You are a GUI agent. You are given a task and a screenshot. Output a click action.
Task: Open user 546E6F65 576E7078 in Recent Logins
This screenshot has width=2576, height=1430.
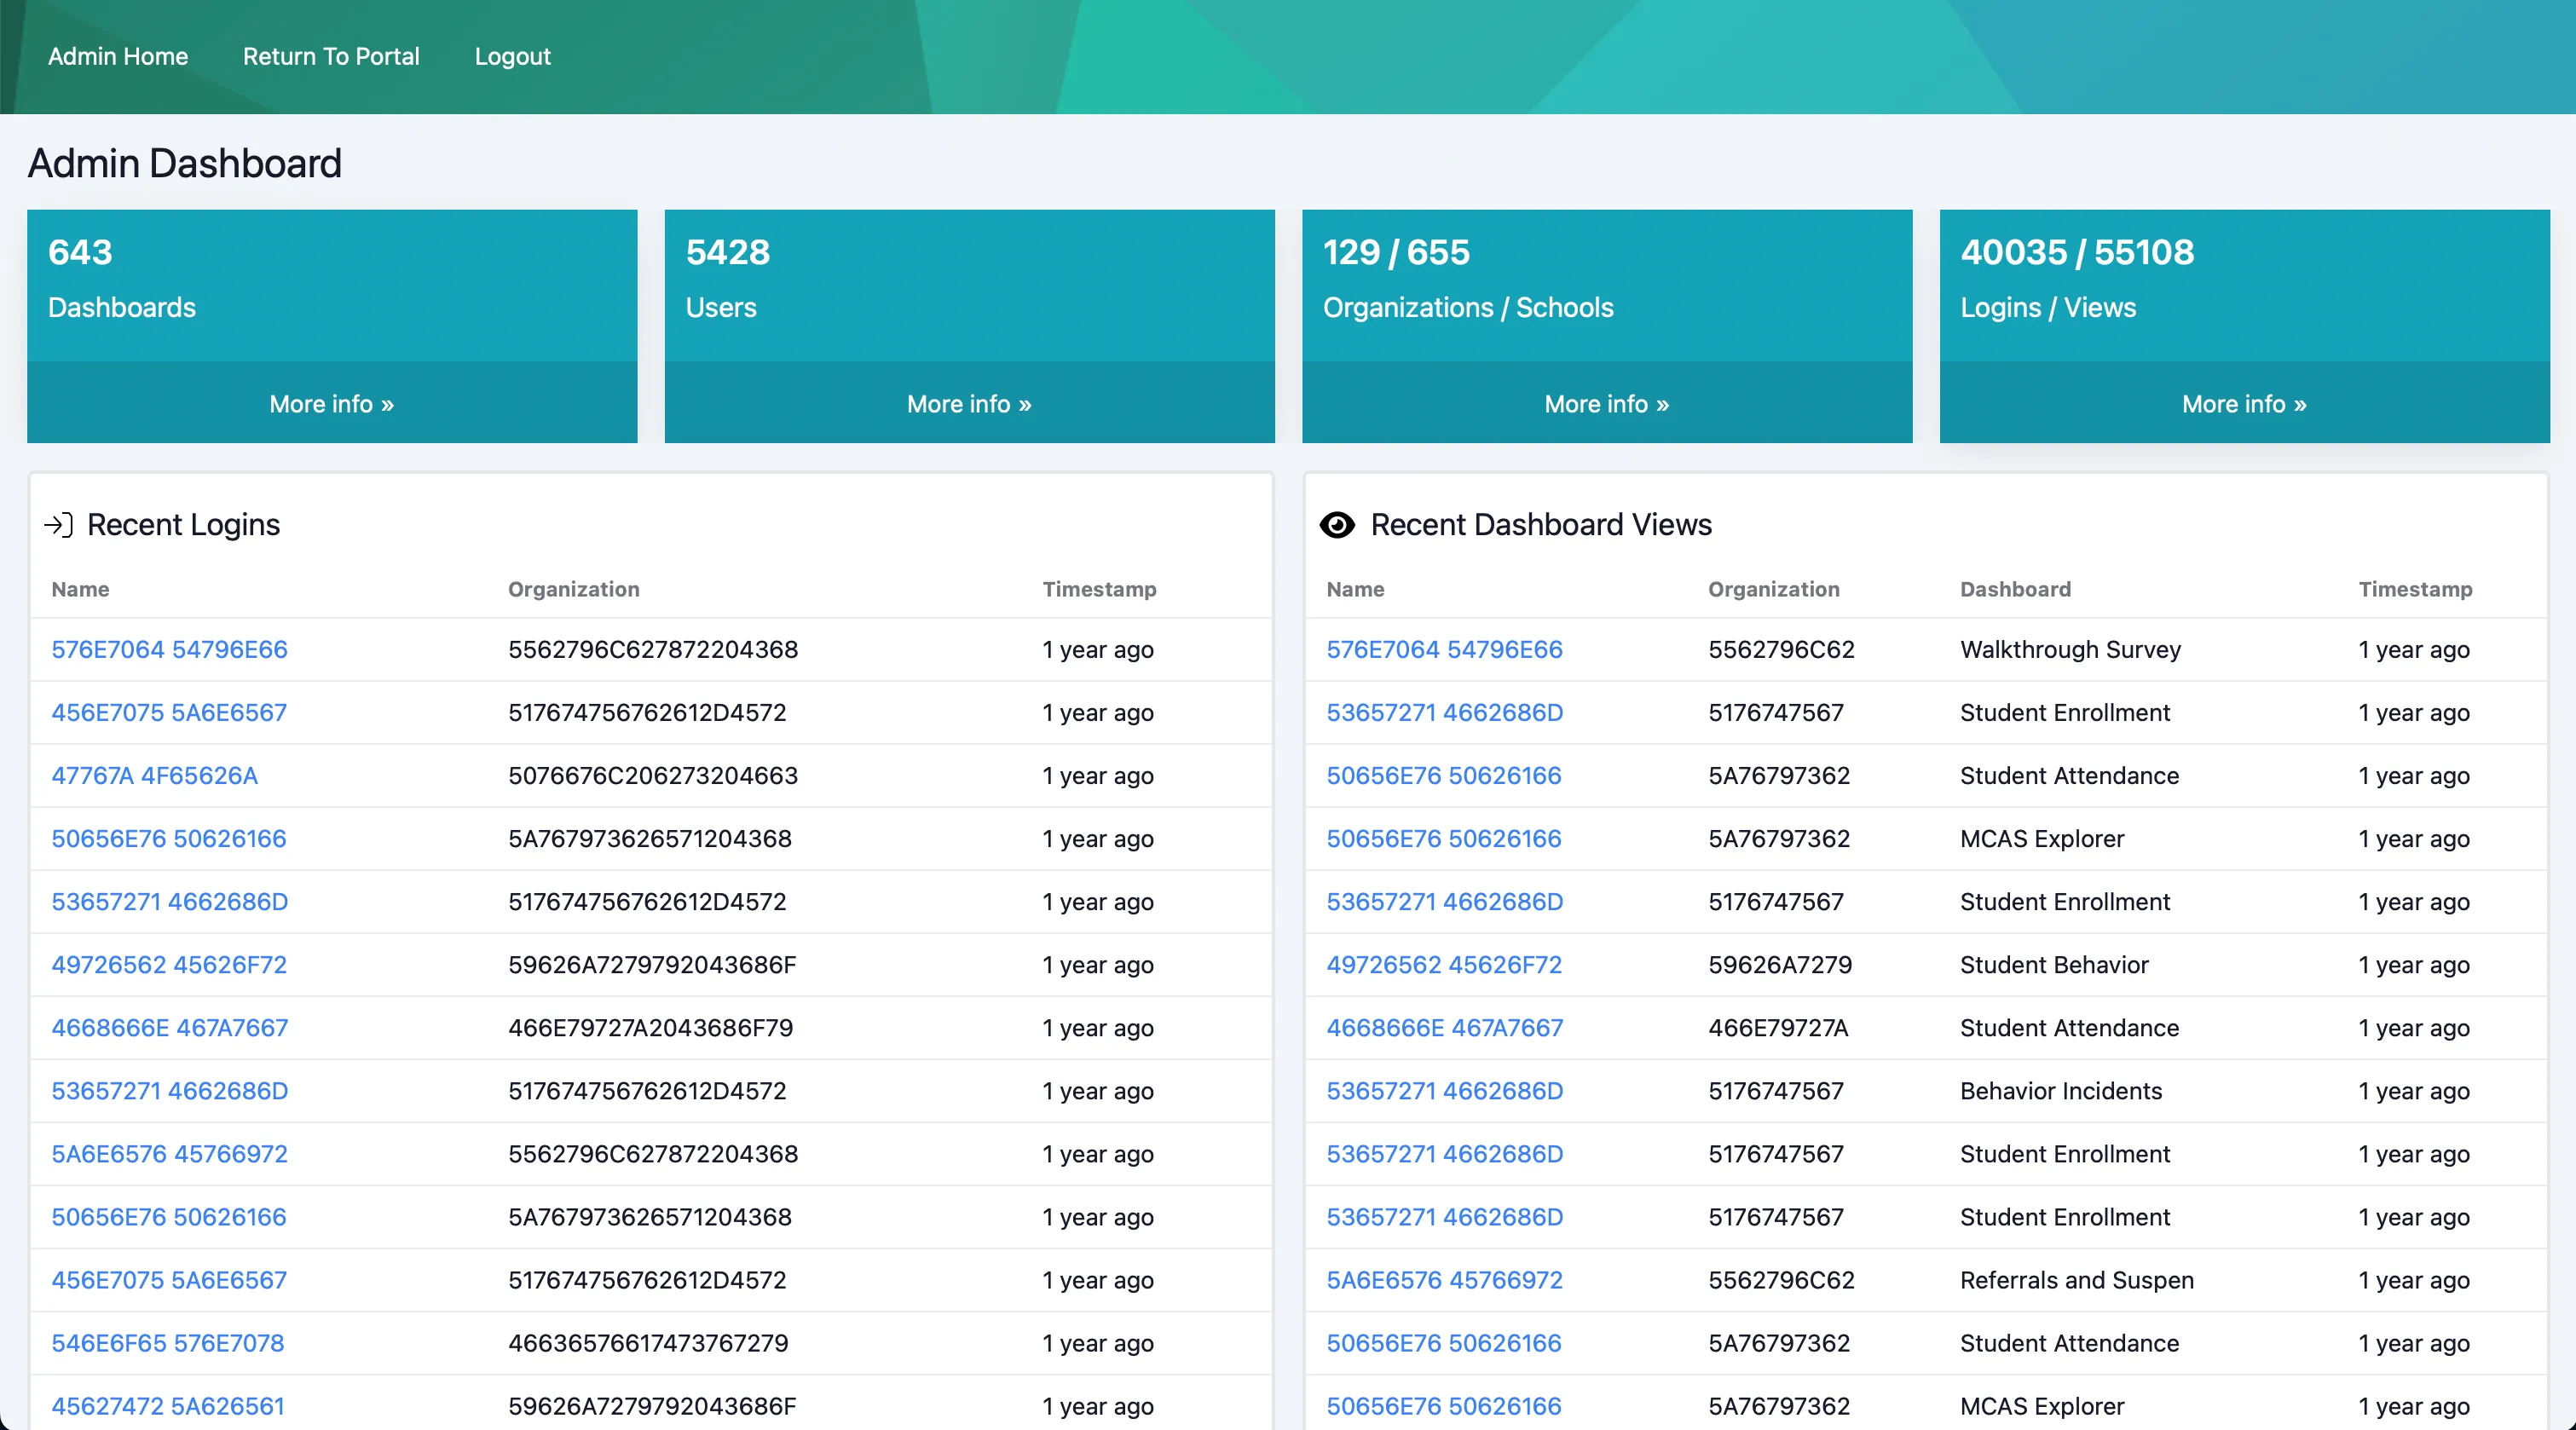(168, 1343)
